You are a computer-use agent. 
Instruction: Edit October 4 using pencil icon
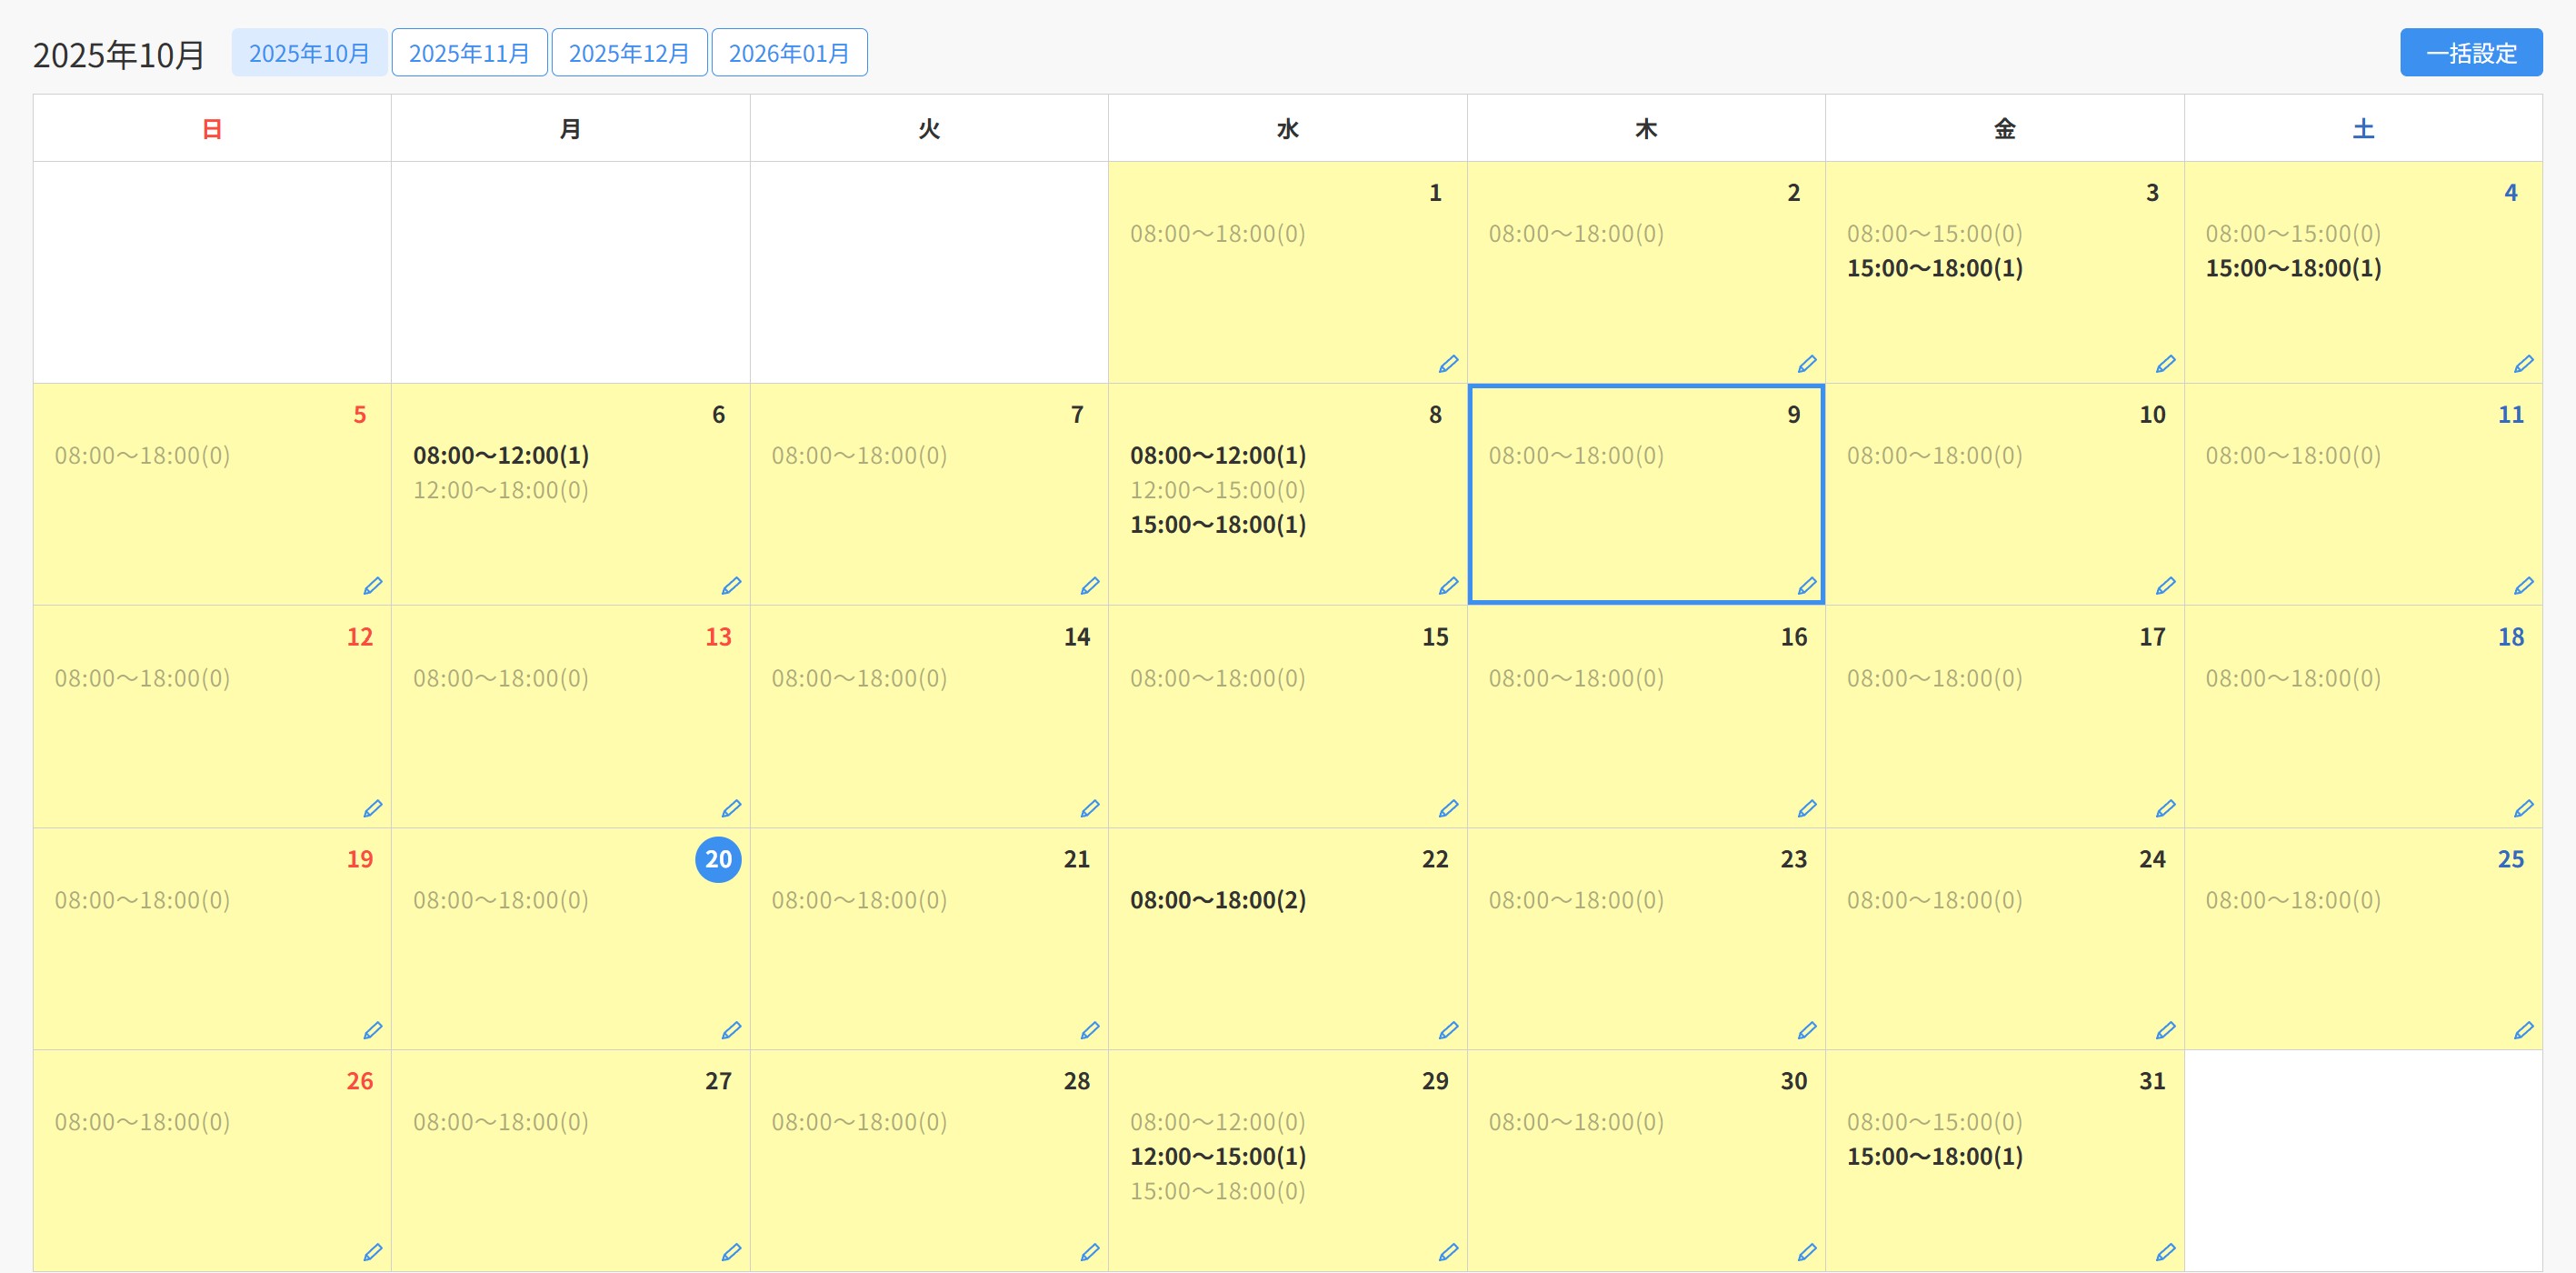coord(2523,364)
